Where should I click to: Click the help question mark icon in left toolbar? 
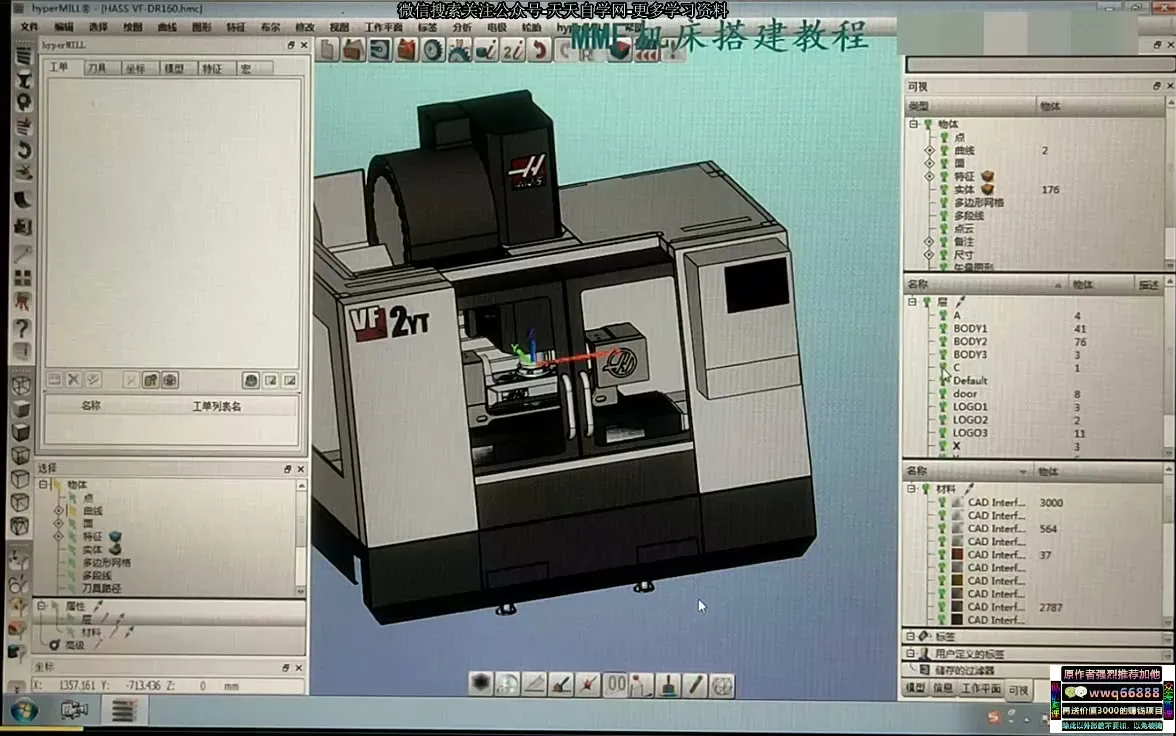point(22,328)
